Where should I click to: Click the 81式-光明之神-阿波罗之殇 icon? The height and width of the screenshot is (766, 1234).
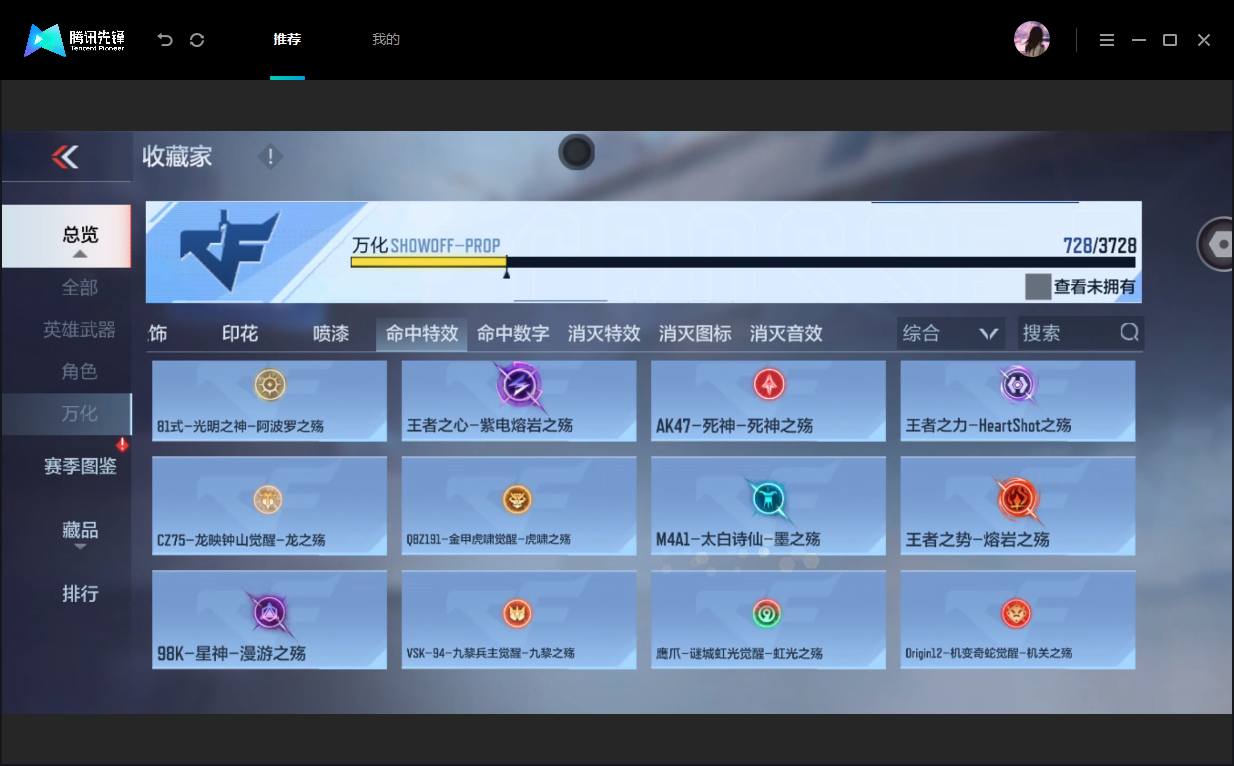pos(270,384)
